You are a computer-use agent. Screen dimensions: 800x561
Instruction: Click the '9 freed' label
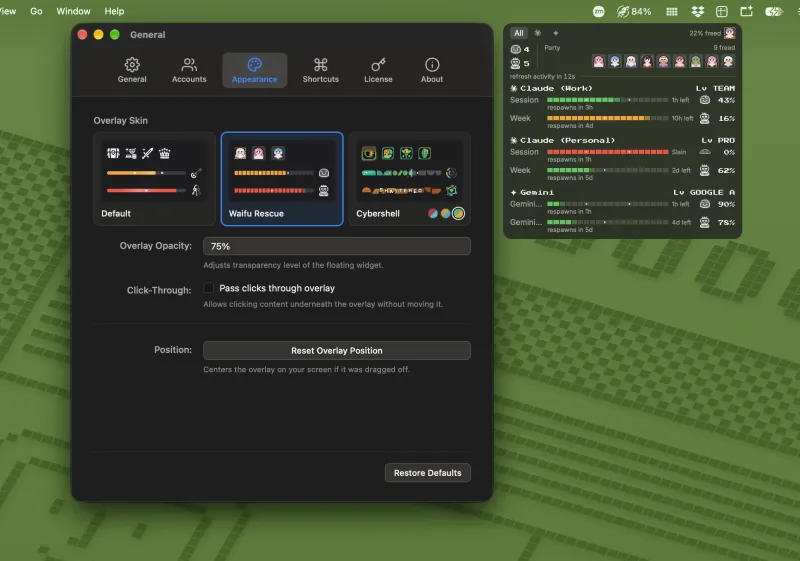(x=724, y=47)
